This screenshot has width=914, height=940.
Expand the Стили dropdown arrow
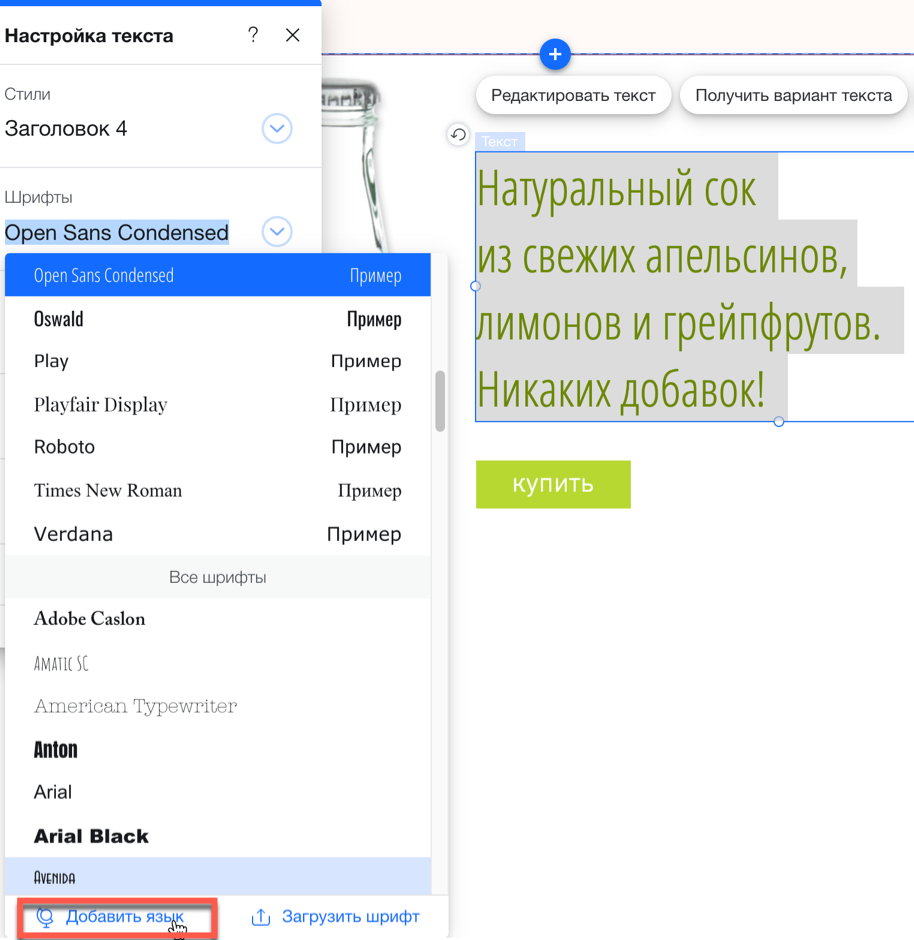(x=277, y=129)
